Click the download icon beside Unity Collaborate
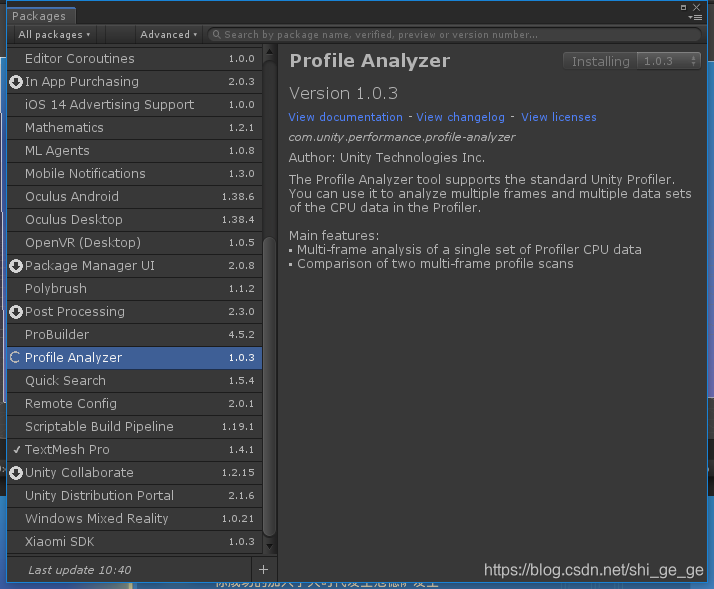714x589 pixels. pyautogui.click(x=16, y=473)
